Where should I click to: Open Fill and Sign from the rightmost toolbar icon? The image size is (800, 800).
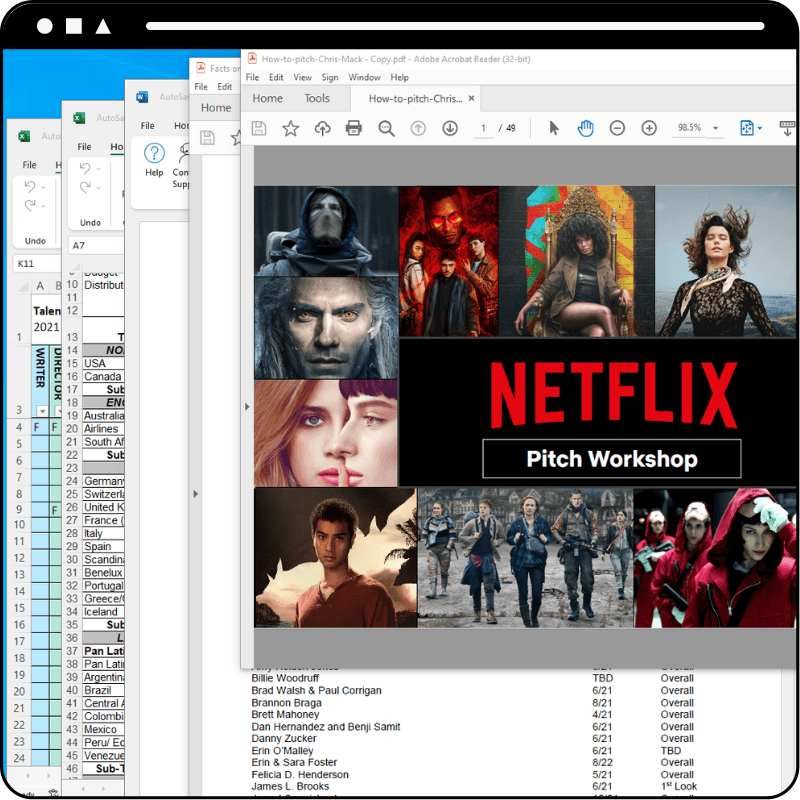(786, 128)
